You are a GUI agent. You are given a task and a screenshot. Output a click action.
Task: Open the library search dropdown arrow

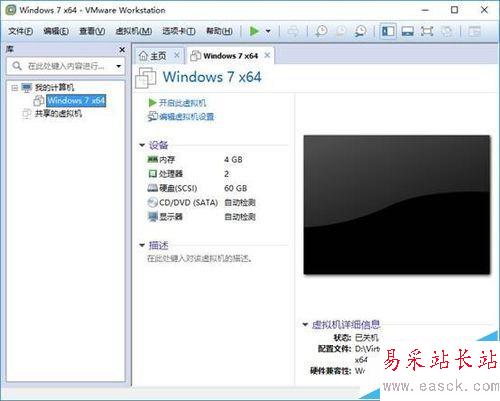point(119,66)
